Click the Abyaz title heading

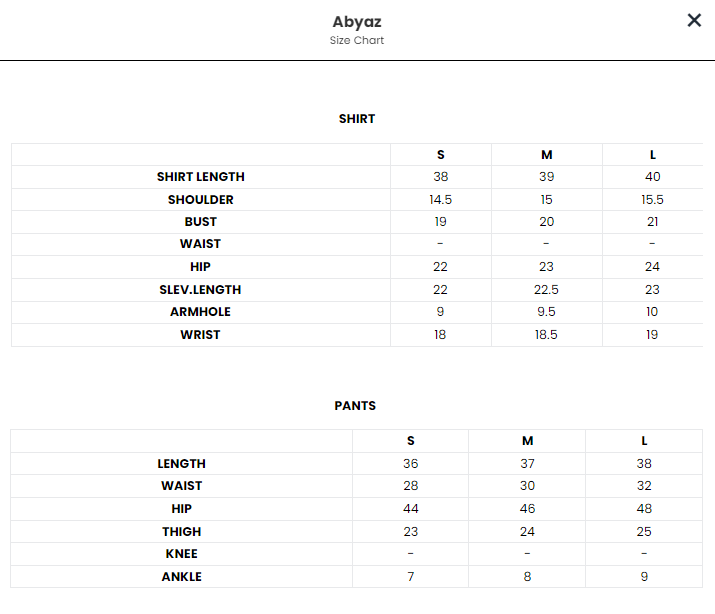pos(357,21)
